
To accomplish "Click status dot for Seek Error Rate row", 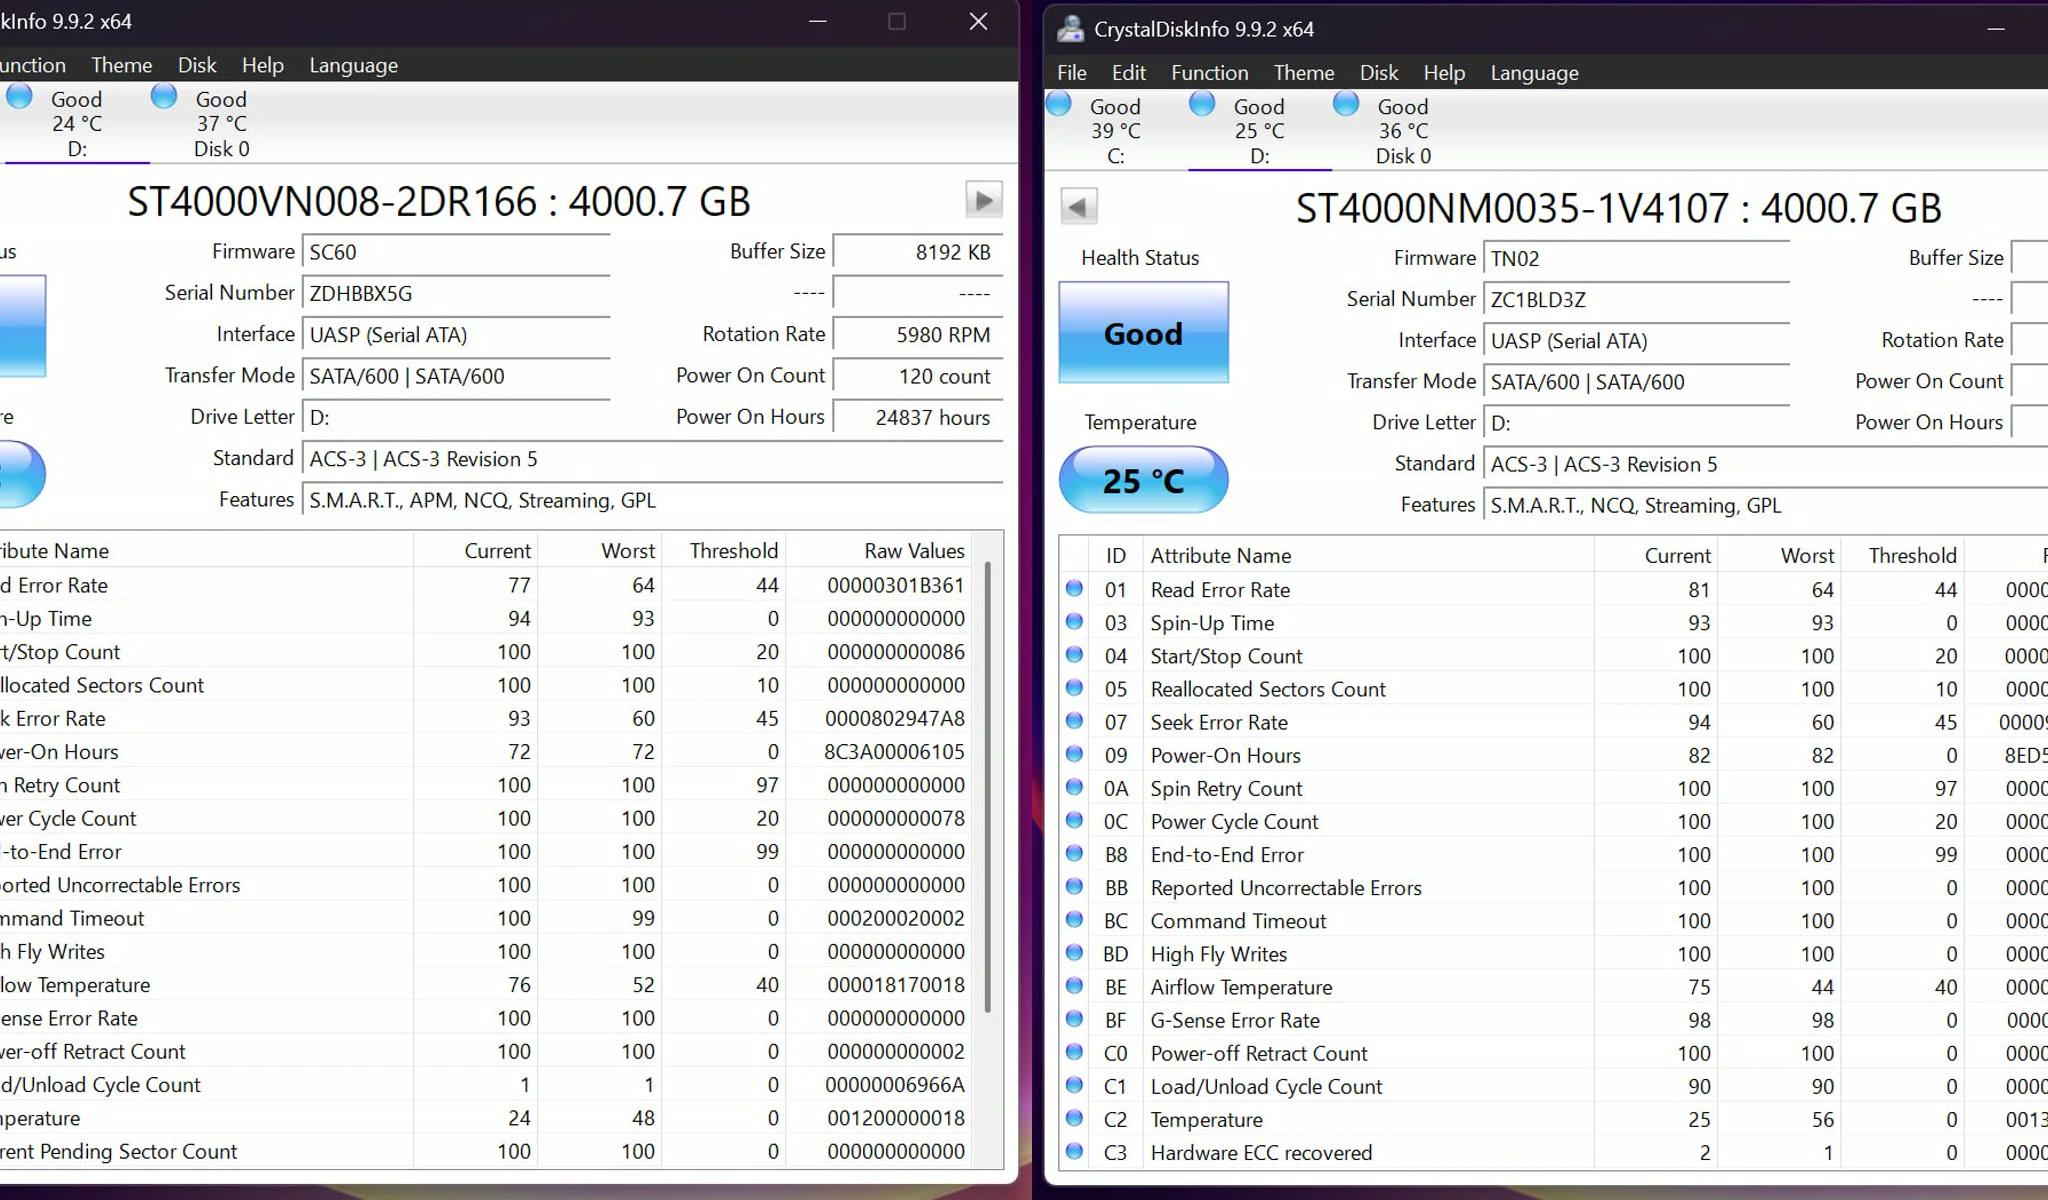I will 1074,721.
